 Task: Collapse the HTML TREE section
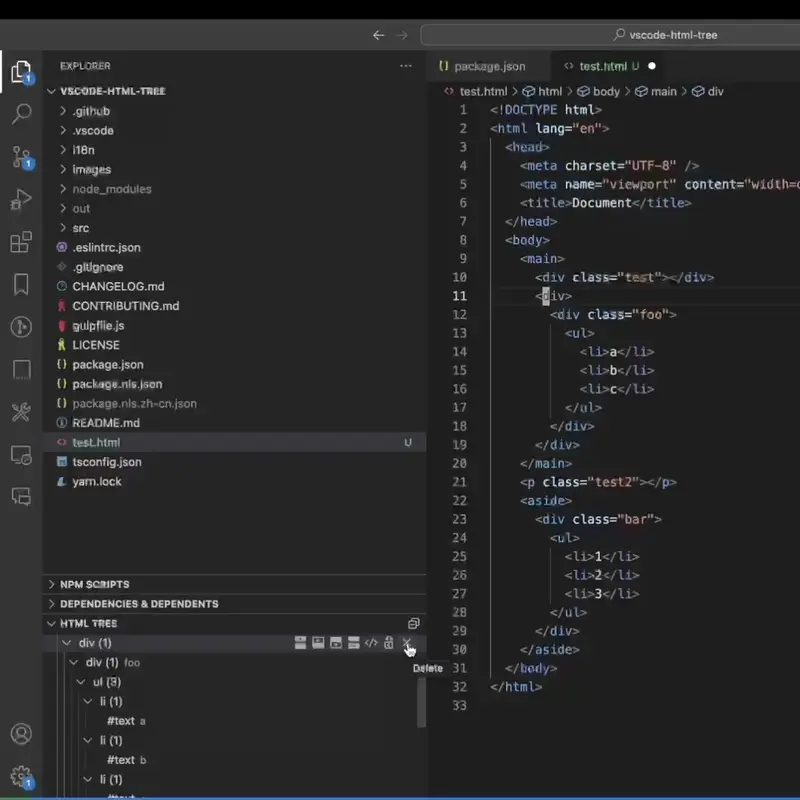pos(52,623)
